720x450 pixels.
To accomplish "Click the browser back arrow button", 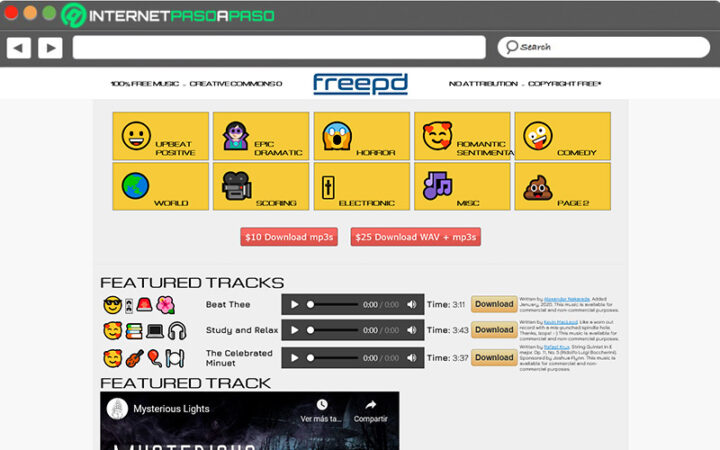I will (x=19, y=48).
